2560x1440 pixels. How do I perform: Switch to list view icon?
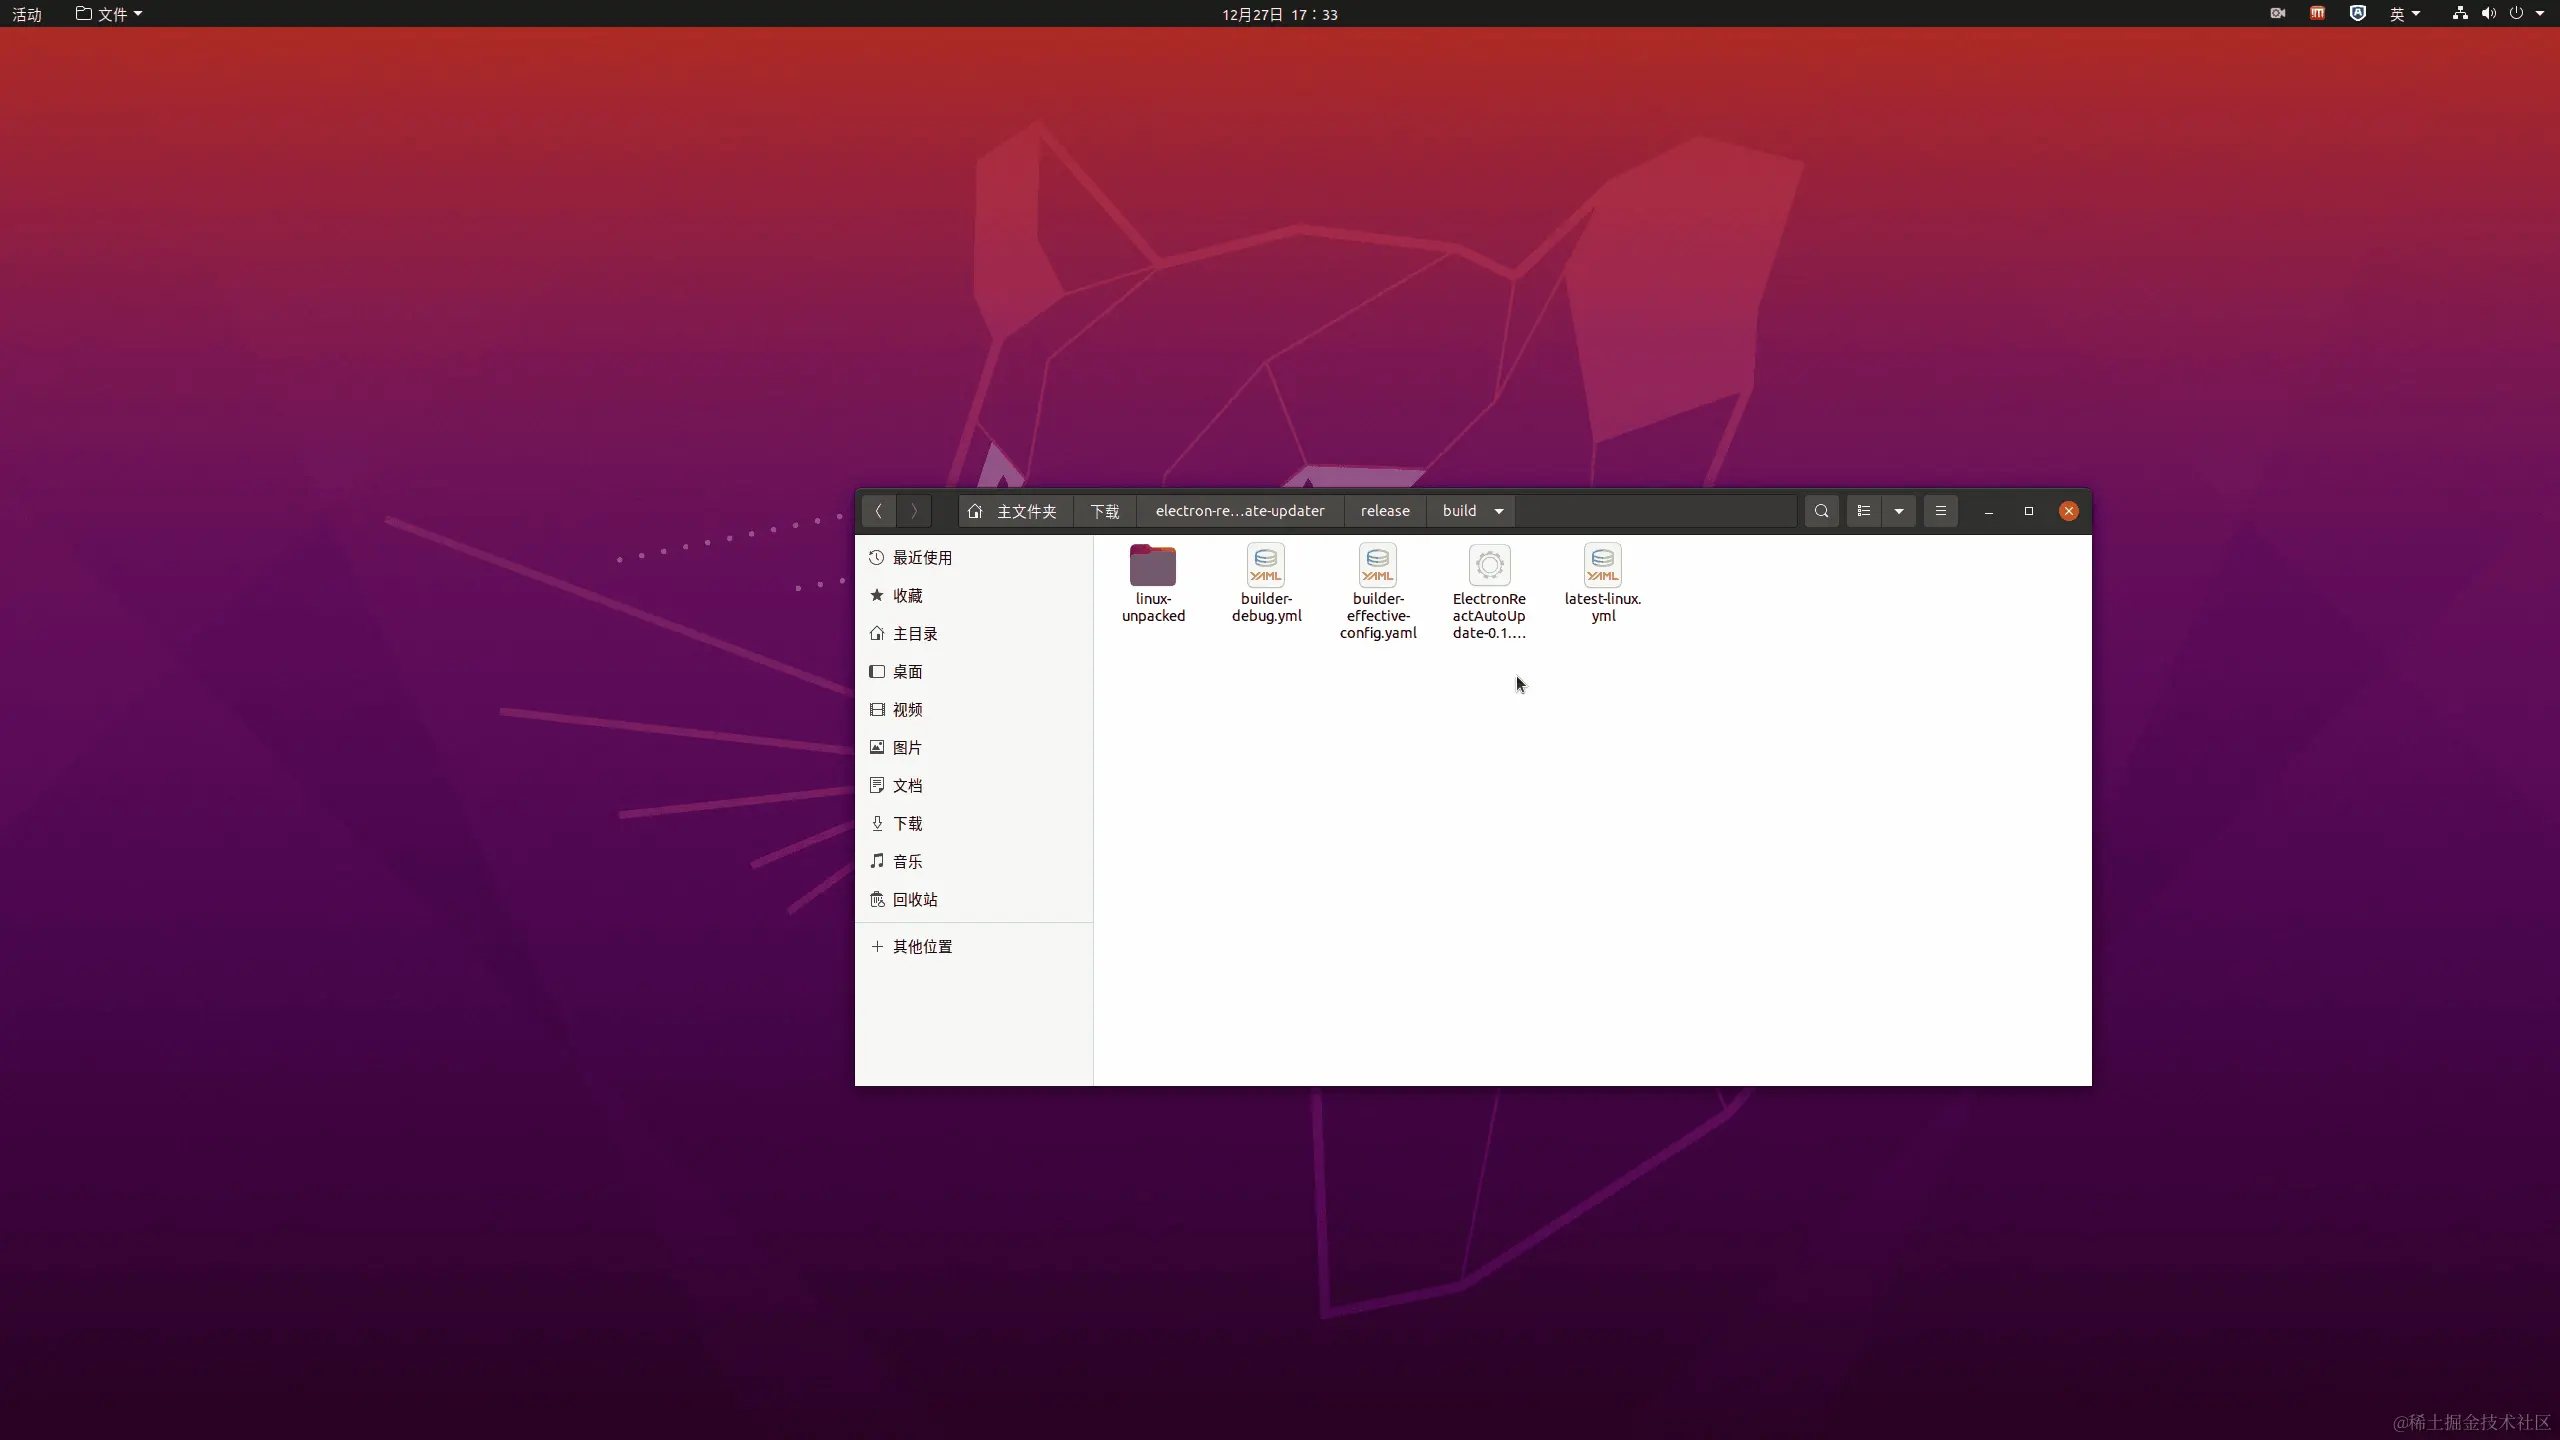point(1864,511)
